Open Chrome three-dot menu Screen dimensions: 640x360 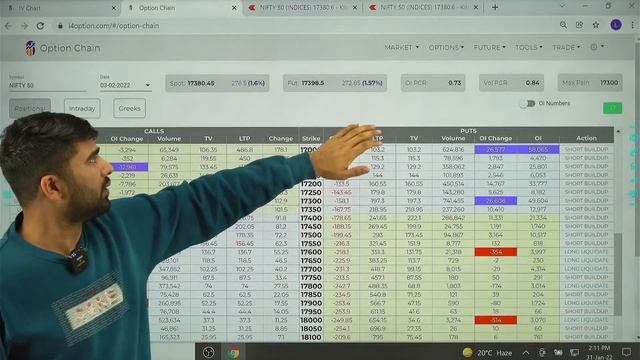[x=633, y=25]
